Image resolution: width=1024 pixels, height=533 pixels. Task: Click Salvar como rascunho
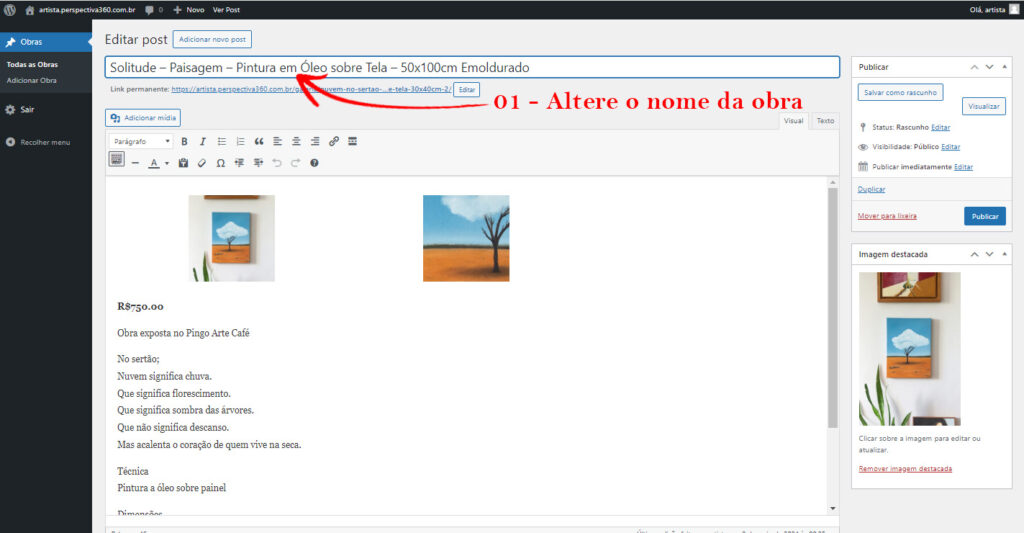tap(900, 93)
